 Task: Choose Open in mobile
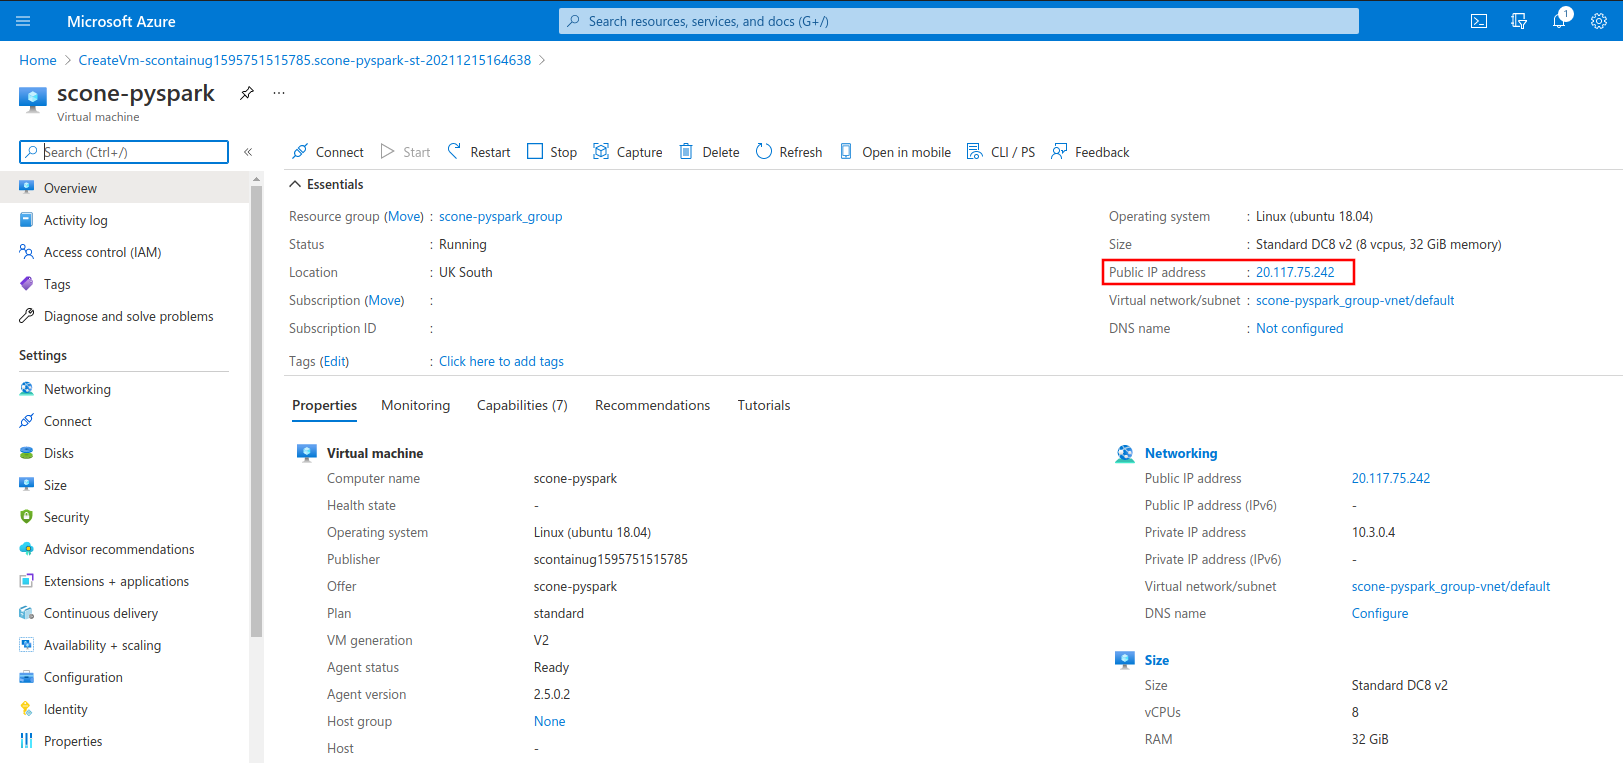point(895,152)
